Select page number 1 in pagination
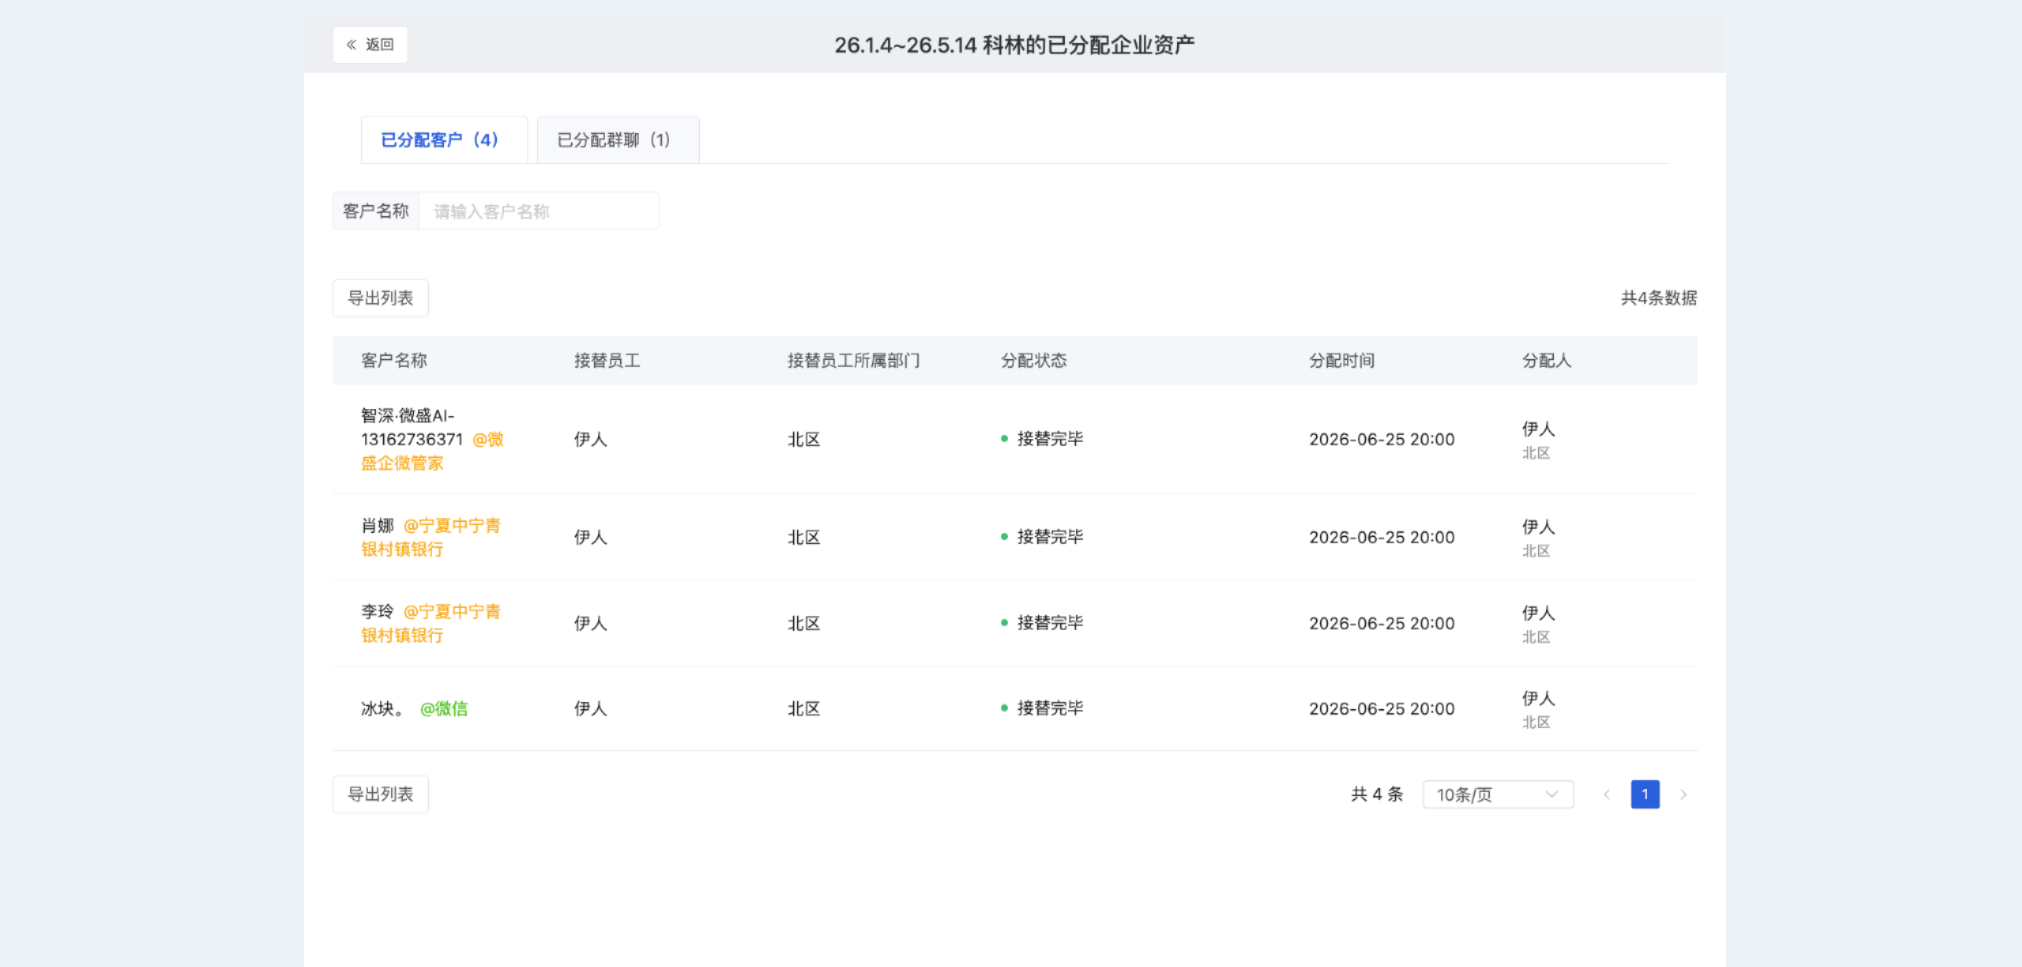The height and width of the screenshot is (967, 2022). click(1645, 794)
